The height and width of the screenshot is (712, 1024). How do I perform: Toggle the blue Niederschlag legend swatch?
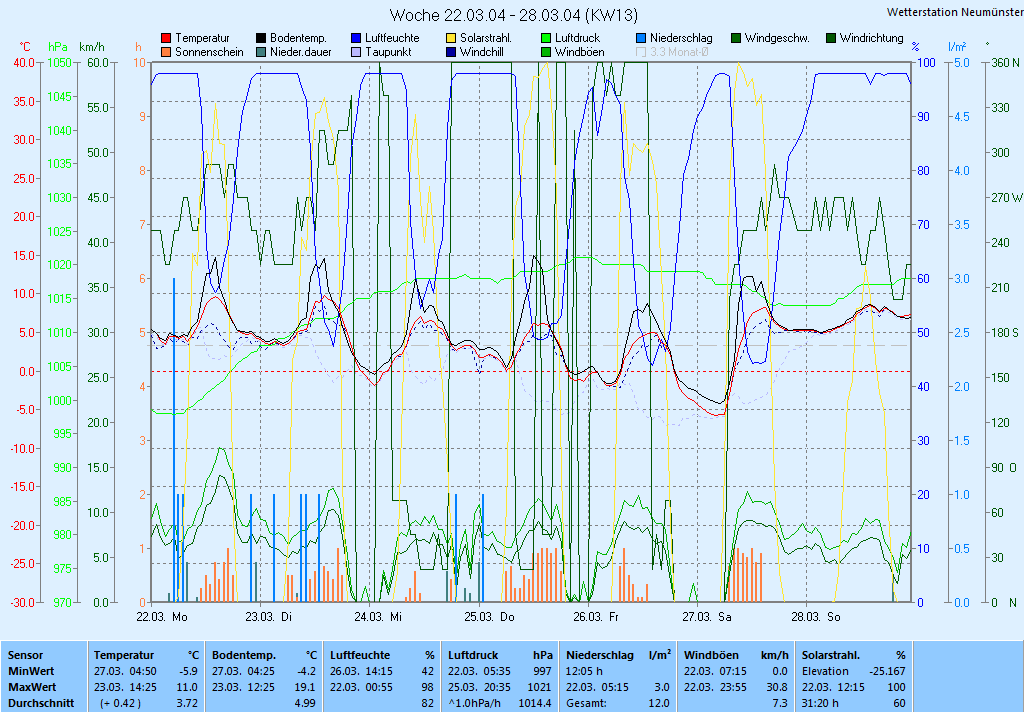point(641,39)
